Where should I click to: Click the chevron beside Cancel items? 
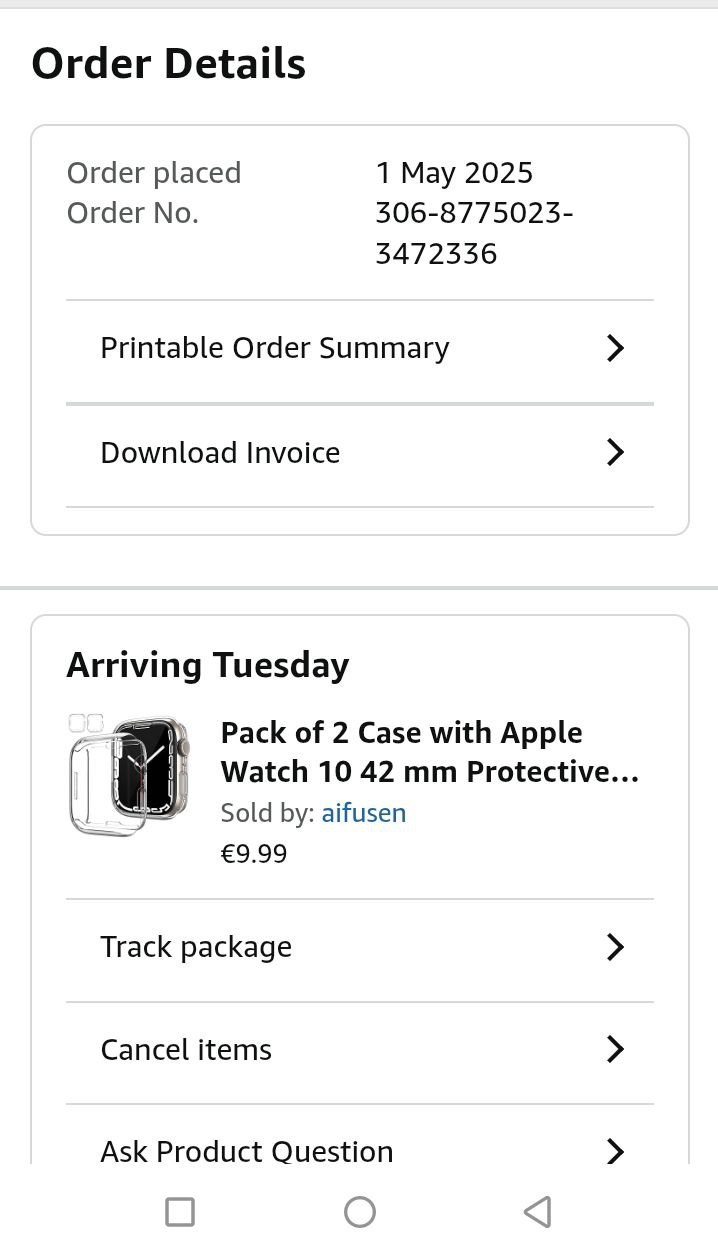coord(615,1049)
